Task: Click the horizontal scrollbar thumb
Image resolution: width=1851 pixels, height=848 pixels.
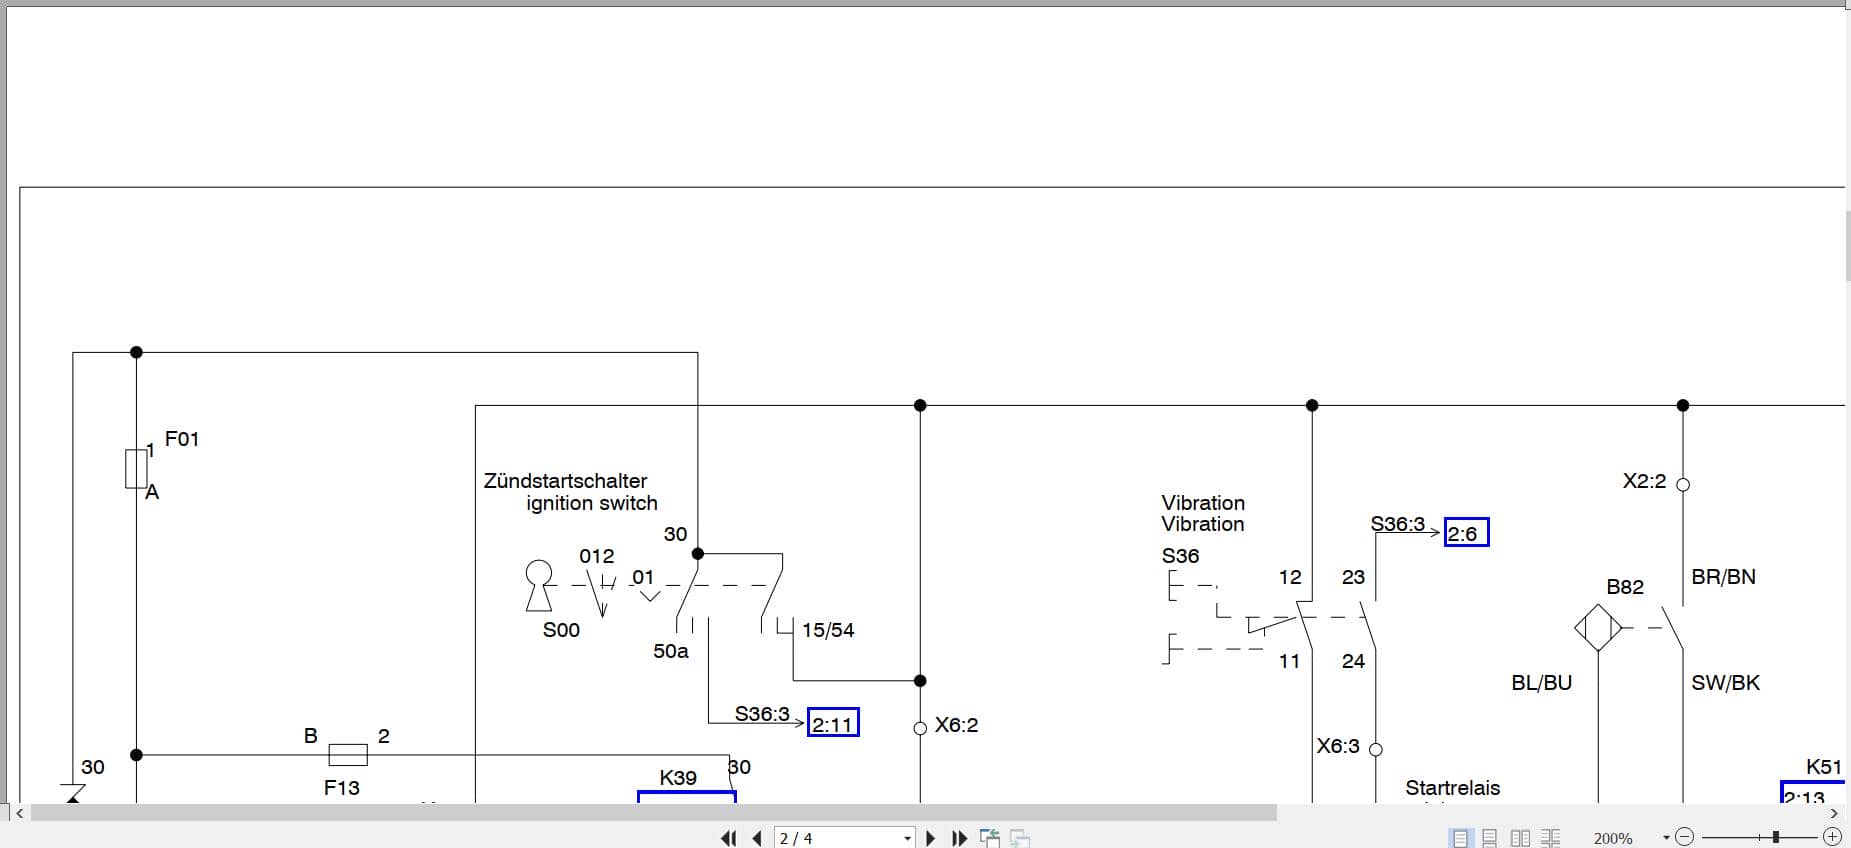Action: pos(654,813)
